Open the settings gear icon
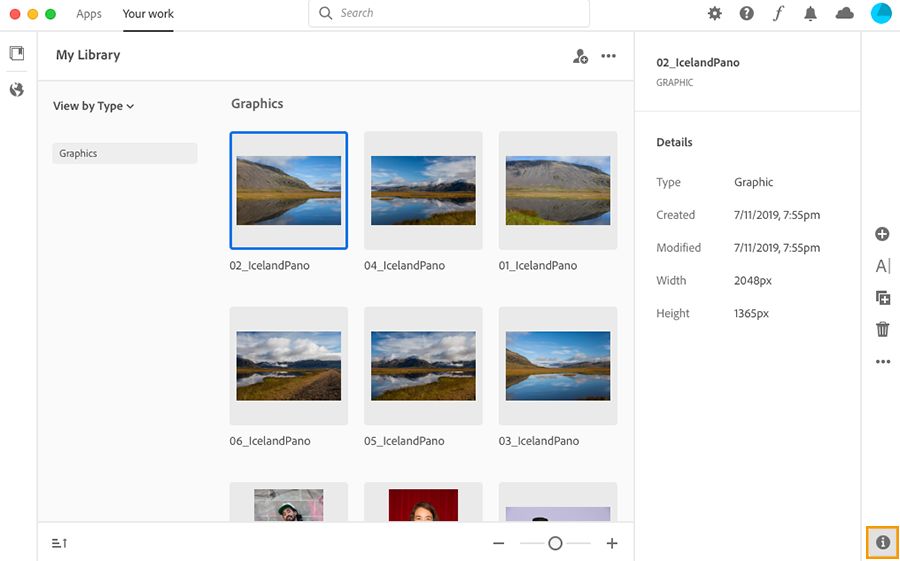Viewport: 900px width, 561px height. 714,13
